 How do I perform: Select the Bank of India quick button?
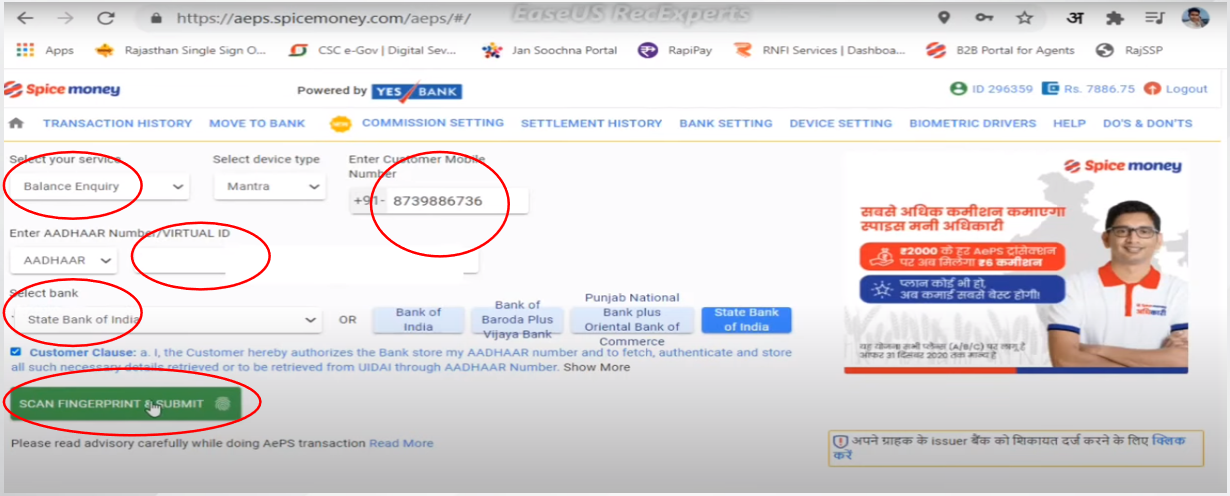(x=418, y=320)
